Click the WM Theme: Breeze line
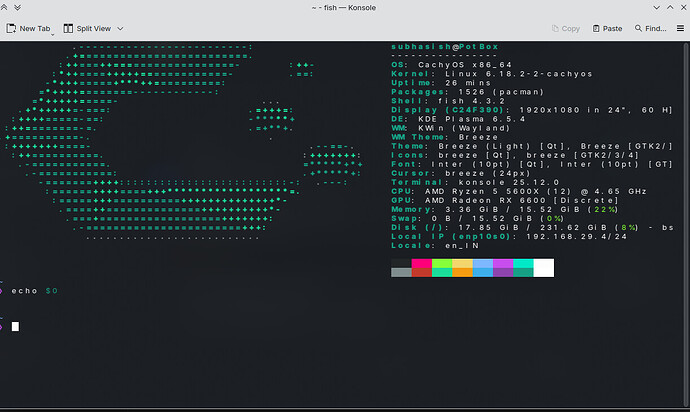The width and height of the screenshot is (690, 412). tap(444, 137)
